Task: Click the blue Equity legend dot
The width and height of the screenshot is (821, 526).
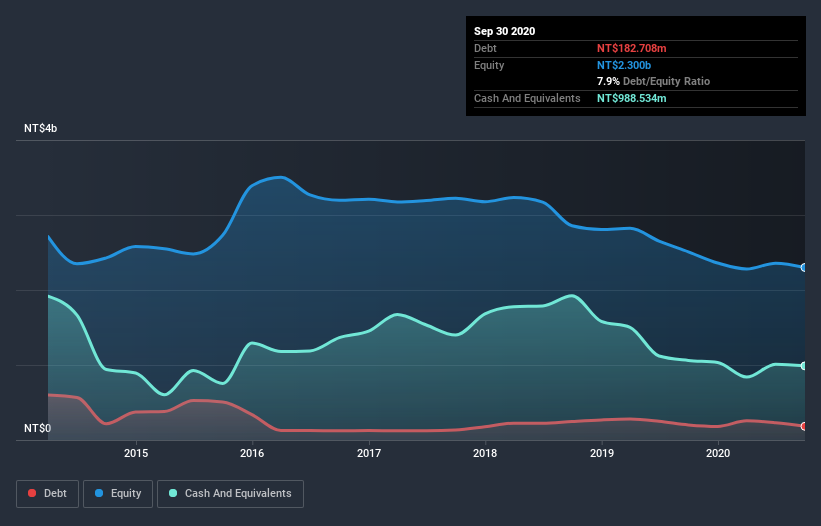Action: tap(99, 493)
